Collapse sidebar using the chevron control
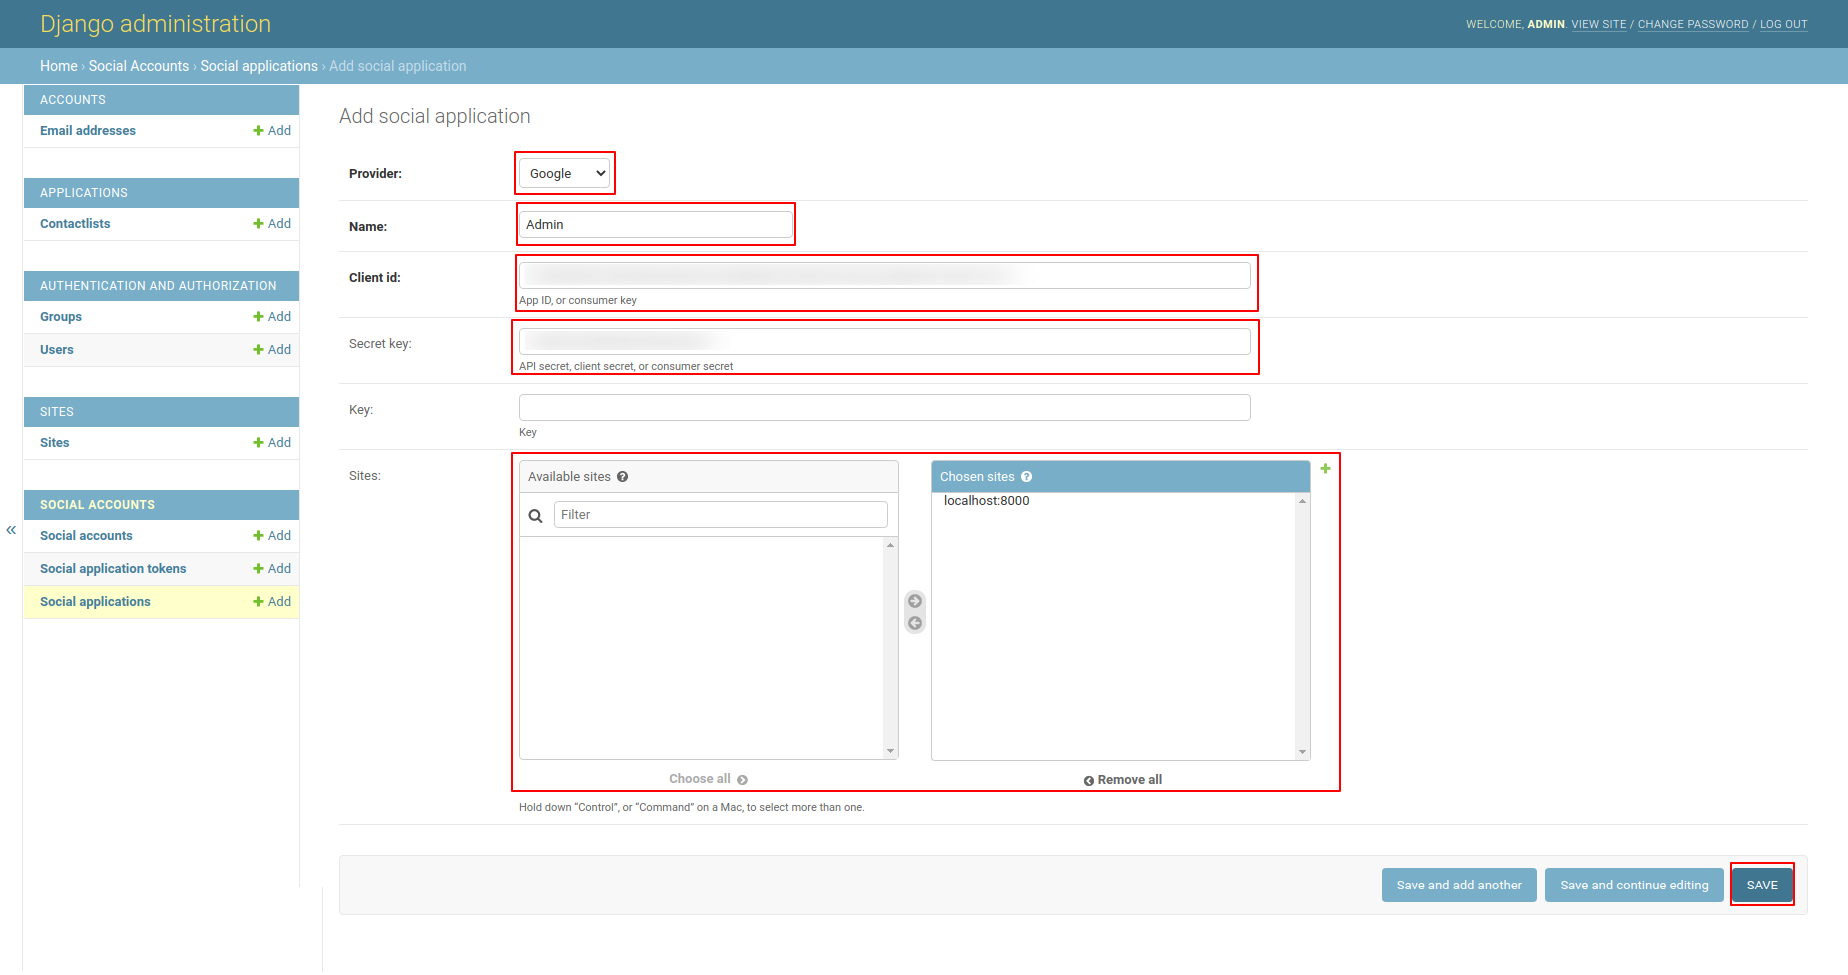This screenshot has height=975, width=1848. 11,530
